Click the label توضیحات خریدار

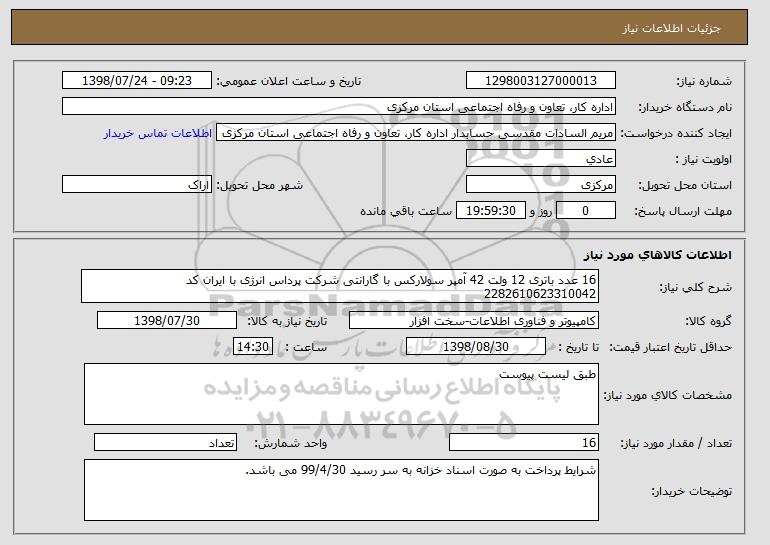click(x=691, y=491)
